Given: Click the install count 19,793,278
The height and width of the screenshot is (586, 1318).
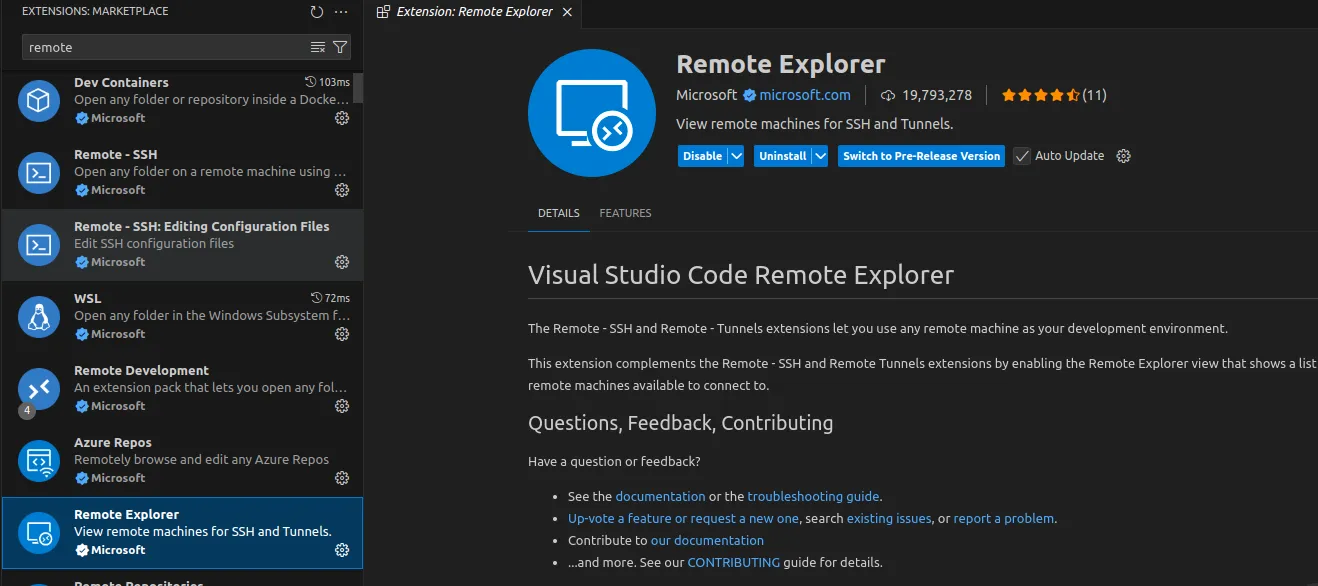Looking at the screenshot, I should coord(926,96).
